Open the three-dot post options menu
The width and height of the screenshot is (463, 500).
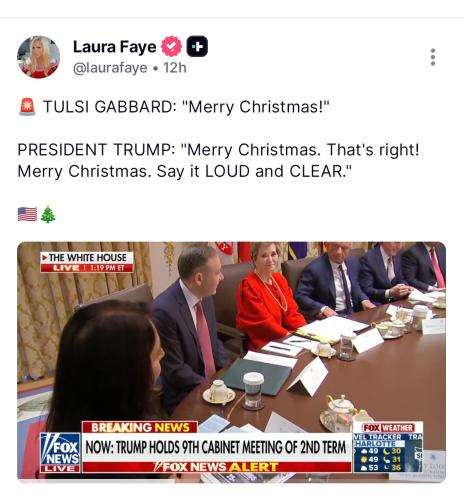pos(433,57)
